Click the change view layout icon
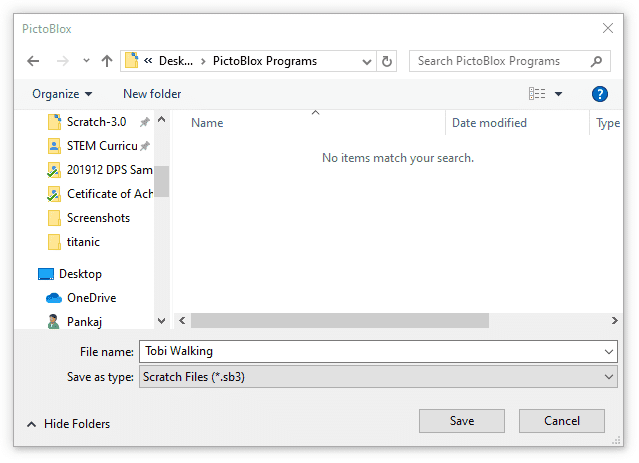The image size is (639, 463). pyautogui.click(x=538, y=94)
